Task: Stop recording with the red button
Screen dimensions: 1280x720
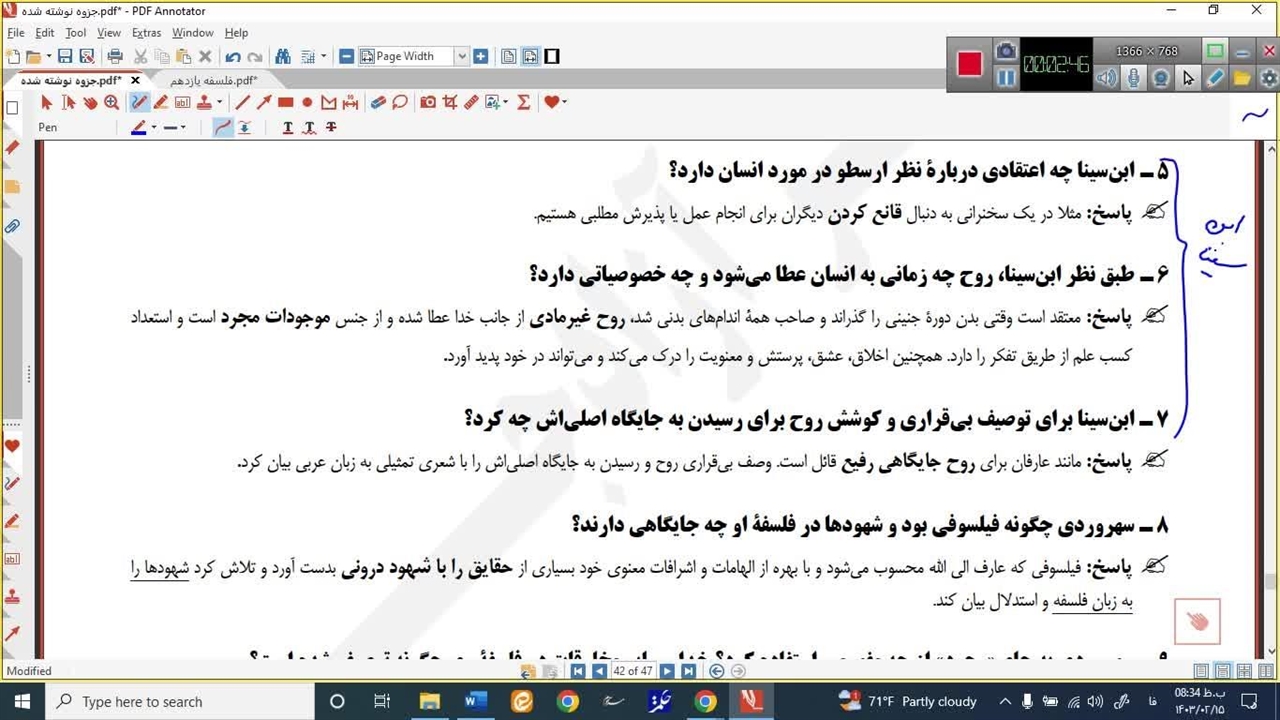Action: 969,64
